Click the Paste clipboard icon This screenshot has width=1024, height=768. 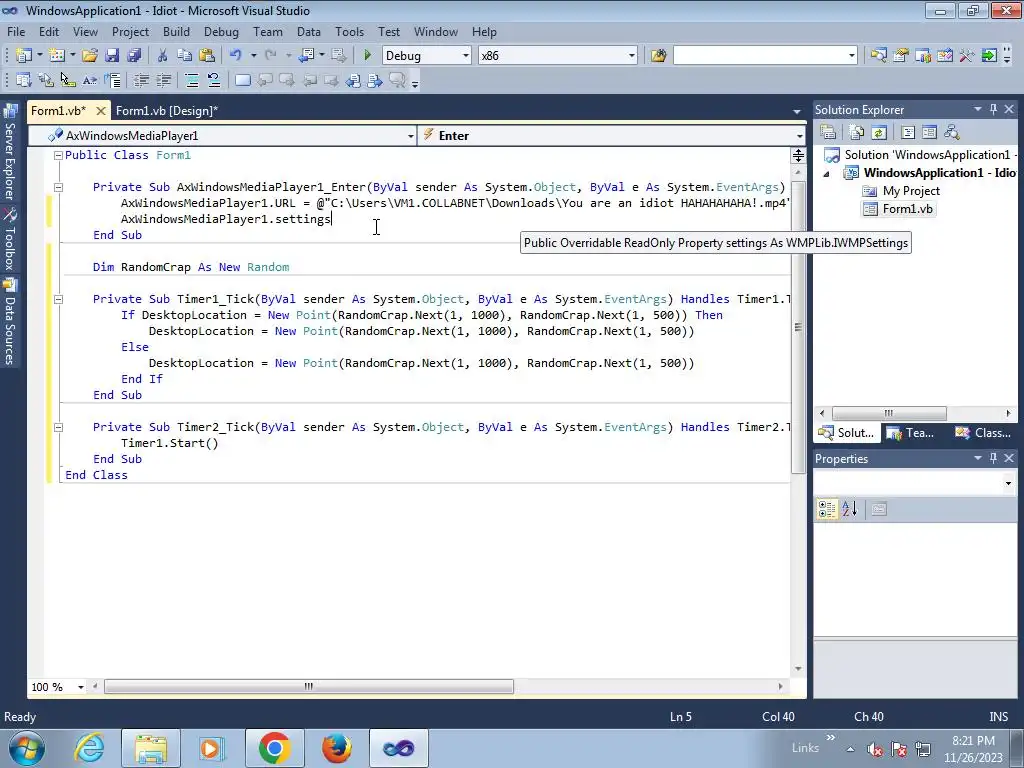[x=207, y=56]
